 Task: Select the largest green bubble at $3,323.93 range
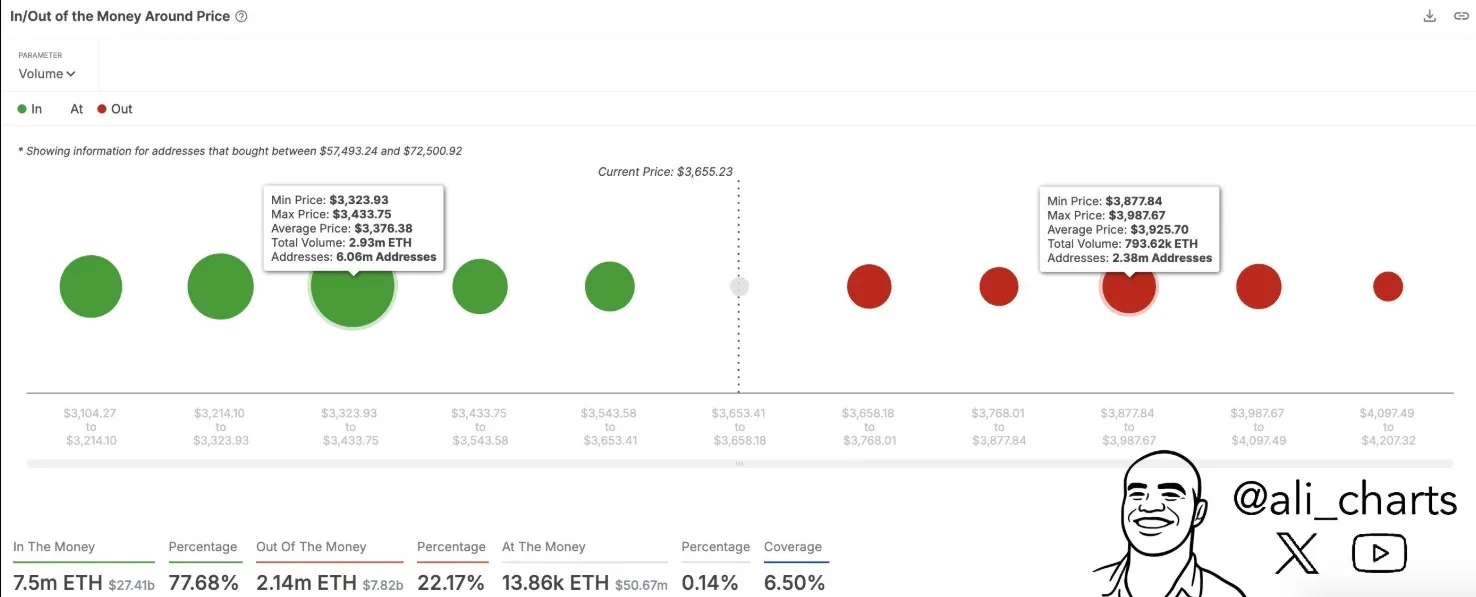pyautogui.click(x=352, y=286)
